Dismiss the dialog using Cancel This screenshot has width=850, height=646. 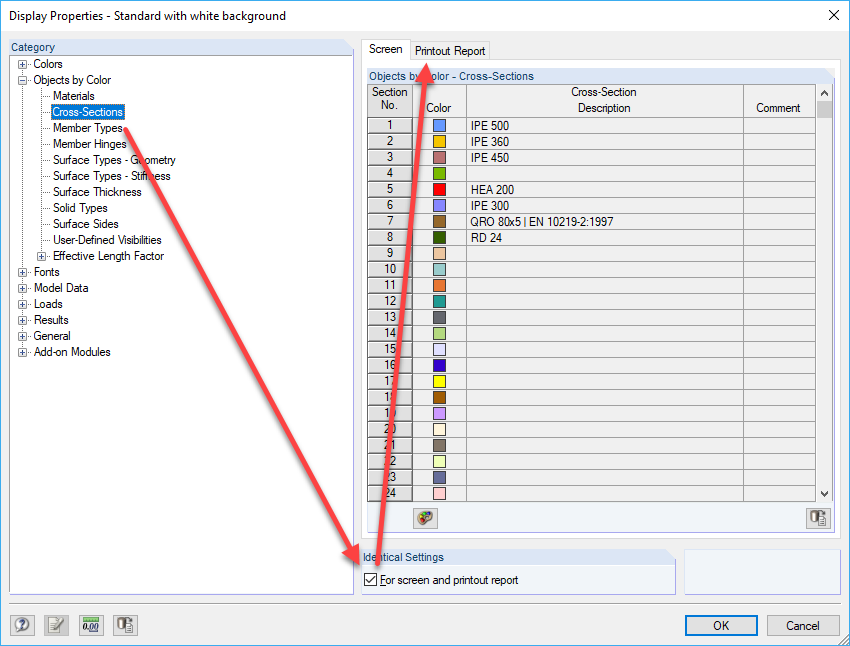pos(803,624)
